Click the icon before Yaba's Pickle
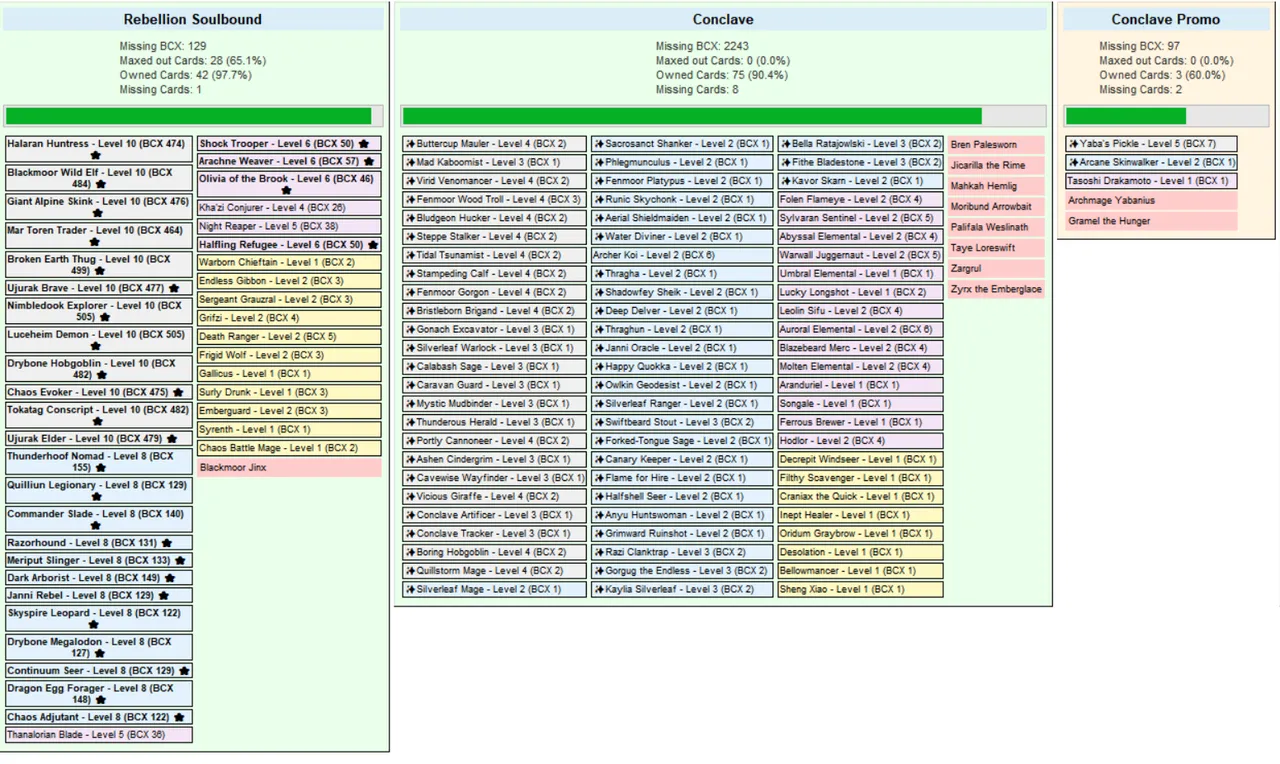The height and width of the screenshot is (764, 1280). (x=1073, y=144)
